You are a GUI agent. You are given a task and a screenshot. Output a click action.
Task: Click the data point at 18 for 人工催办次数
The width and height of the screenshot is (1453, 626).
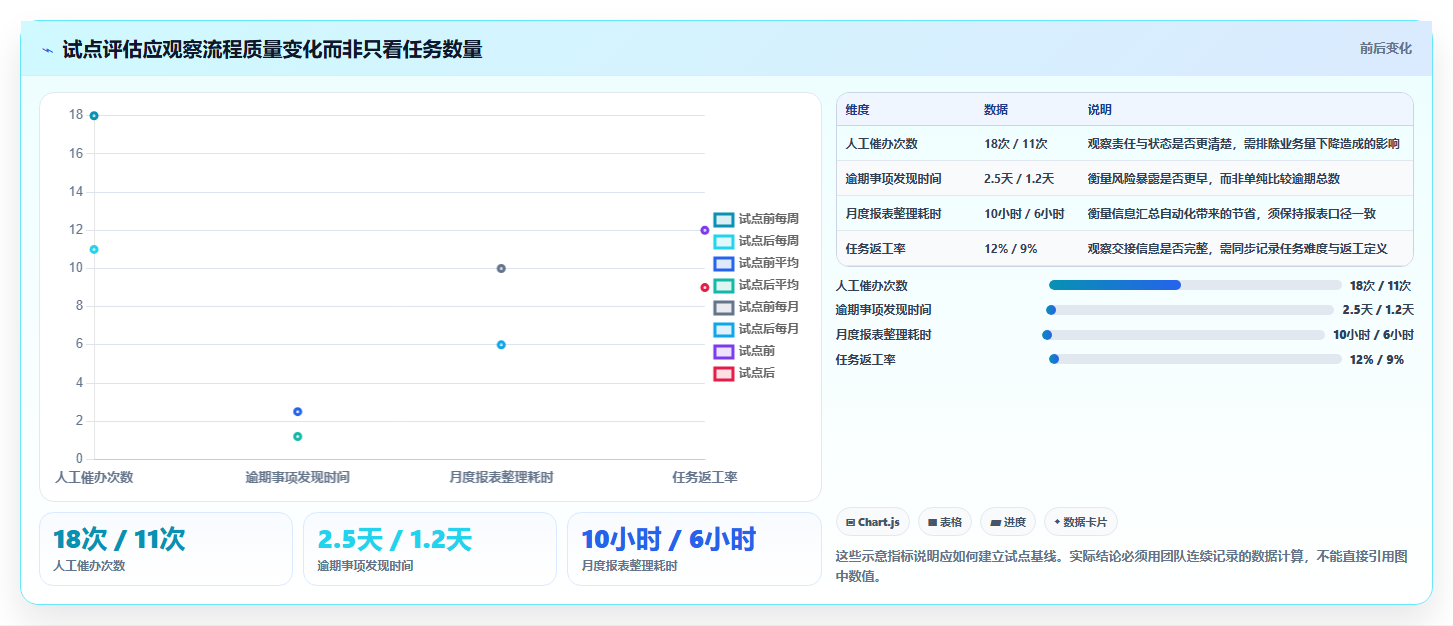(x=94, y=116)
